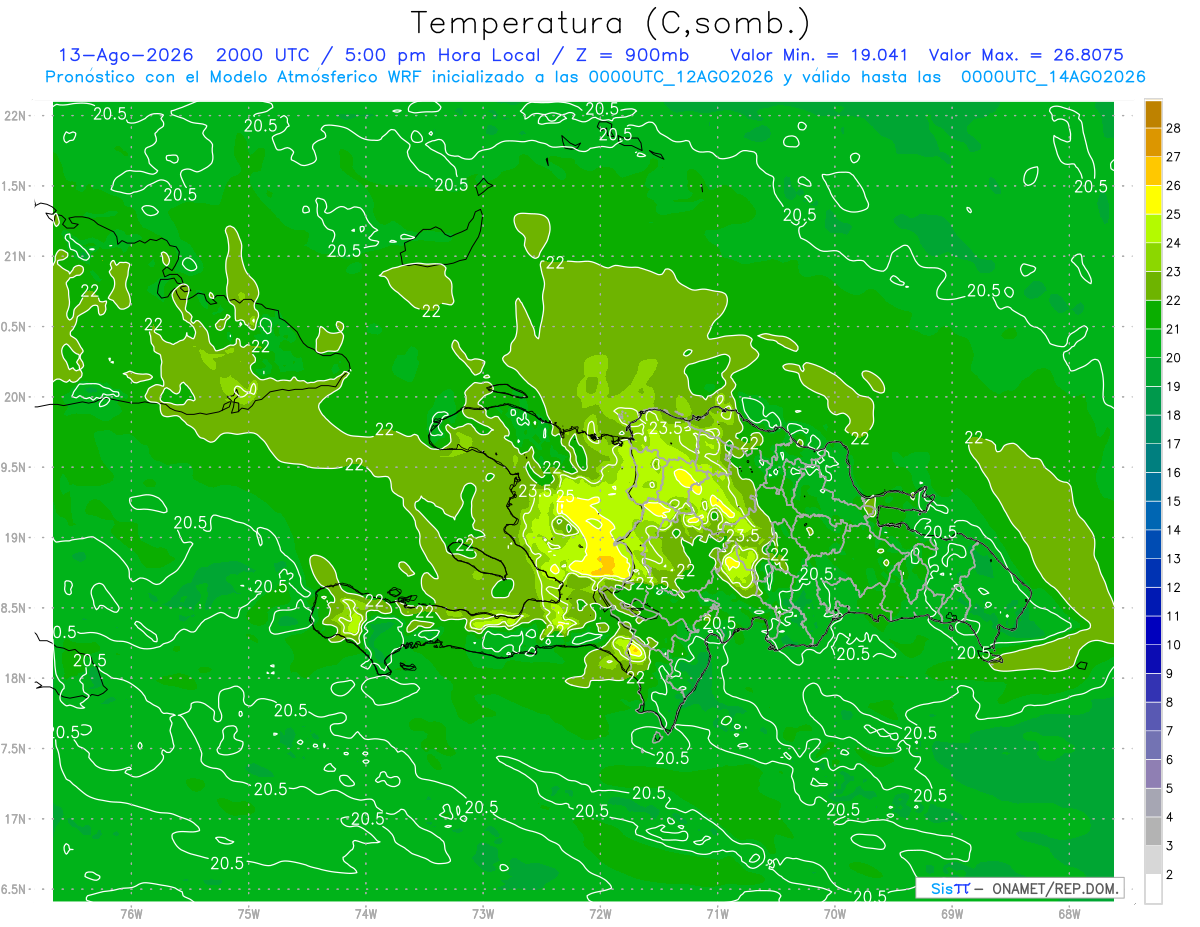
Task: Click the latitude axis label '19N'
Action: [15, 537]
